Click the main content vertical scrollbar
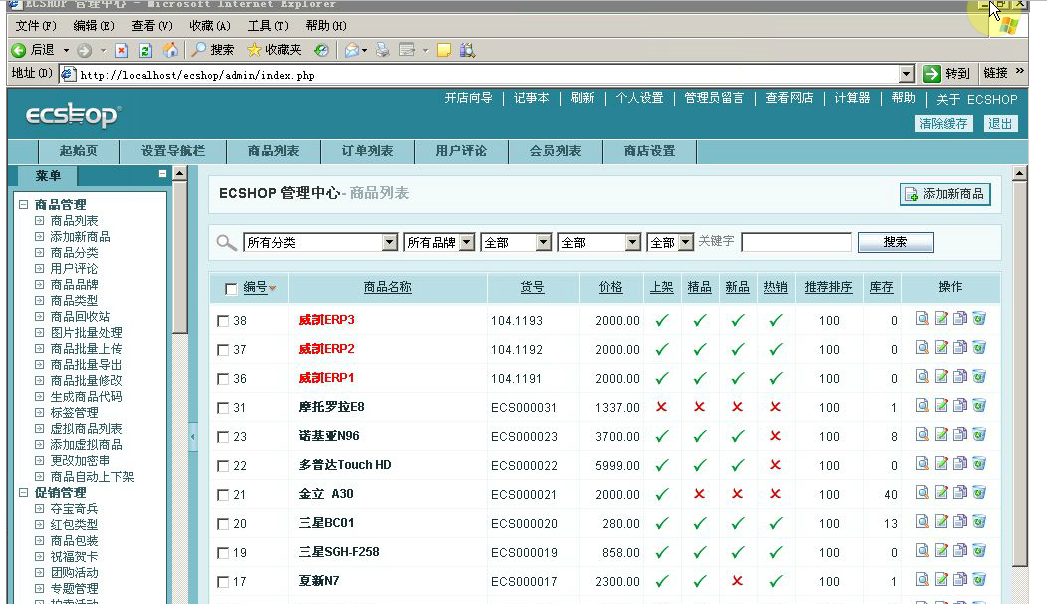Viewport: 1047px width, 604px height. (x=1019, y=374)
